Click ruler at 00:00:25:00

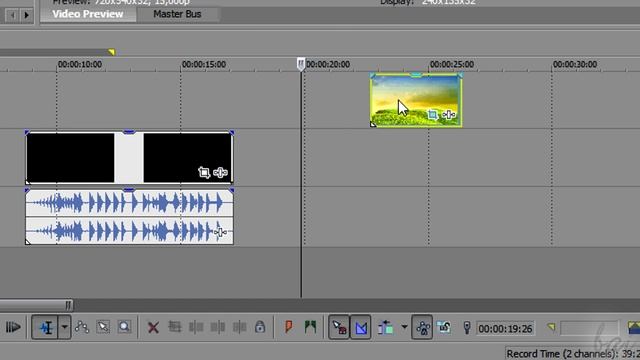click(x=452, y=64)
